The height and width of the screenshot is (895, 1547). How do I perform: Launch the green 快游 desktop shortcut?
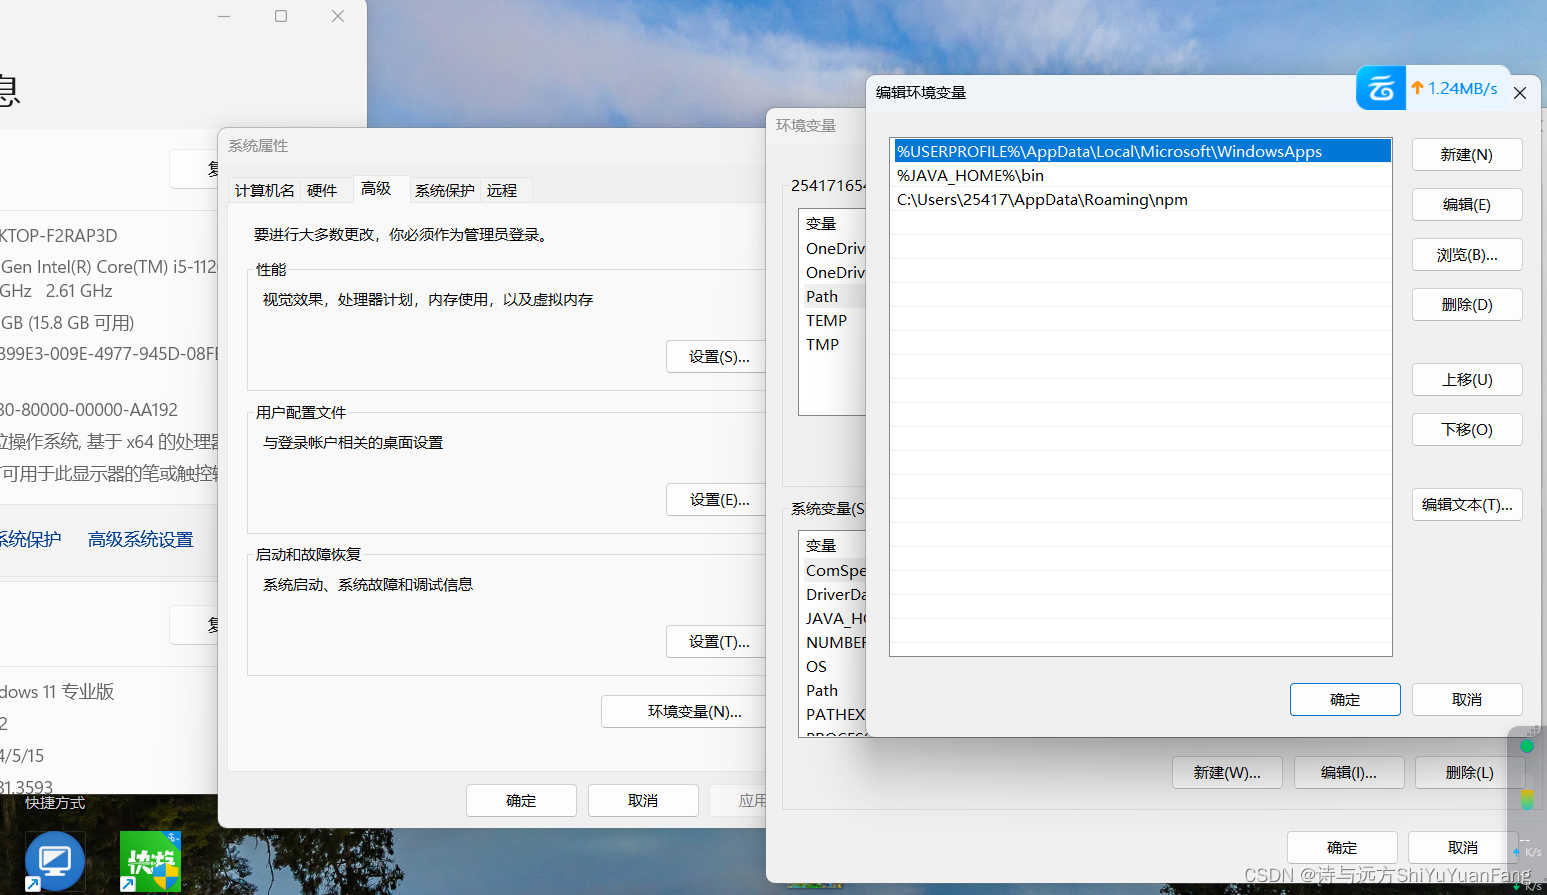[150, 860]
